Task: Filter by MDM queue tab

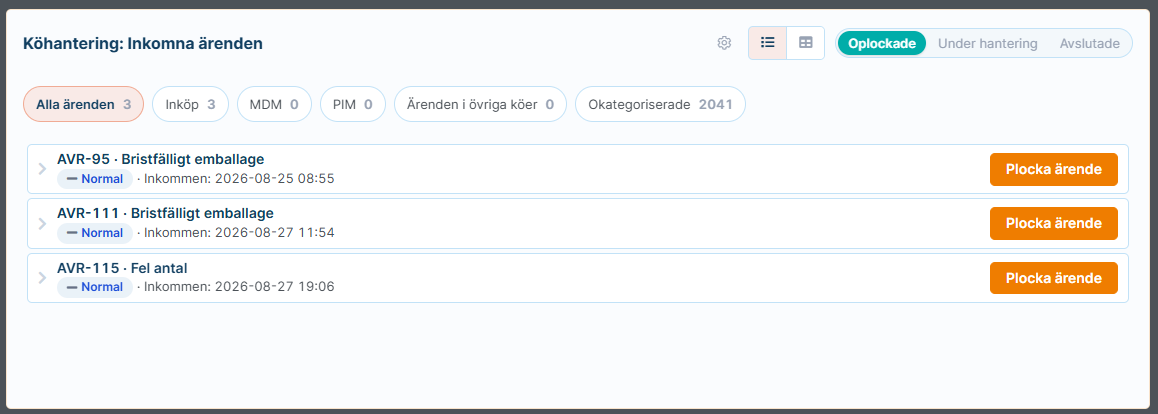Action: pos(274,105)
